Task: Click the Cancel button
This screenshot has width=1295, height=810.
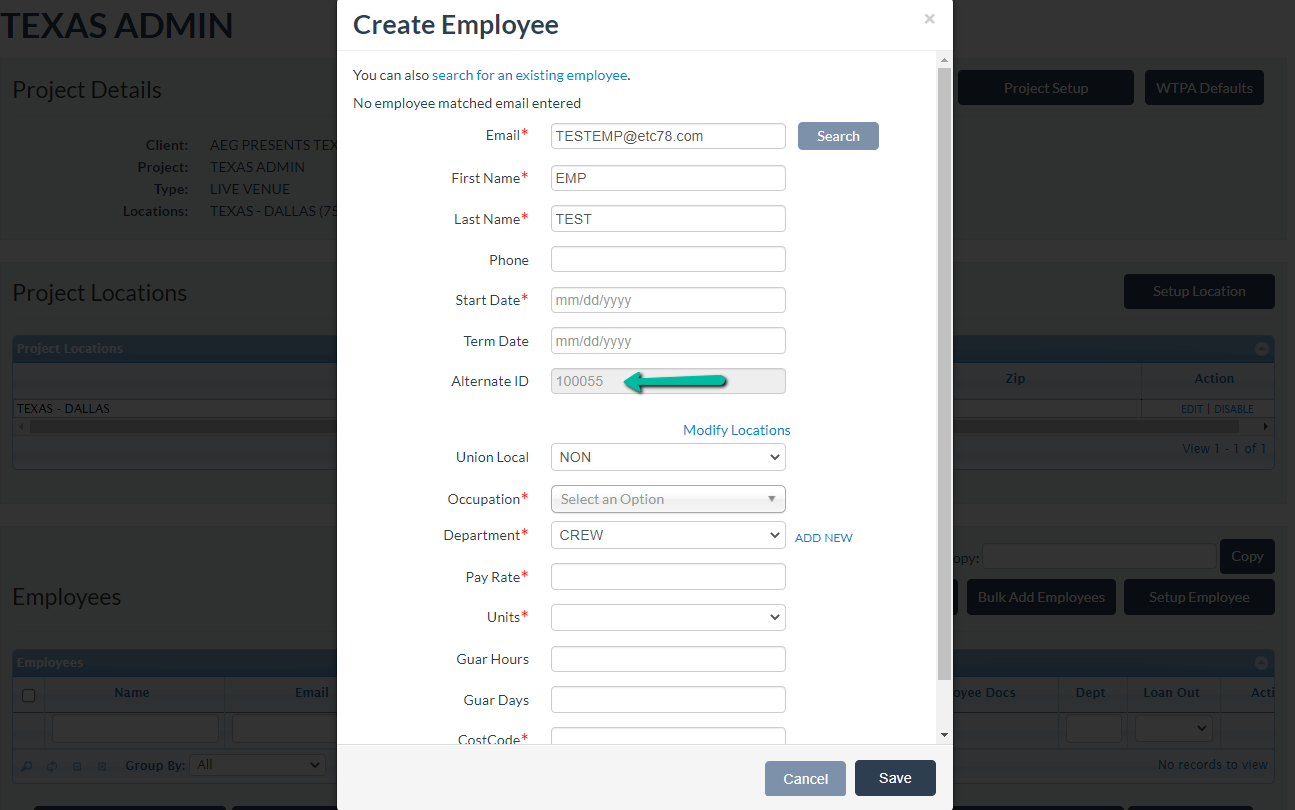Action: tap(805, 779)
